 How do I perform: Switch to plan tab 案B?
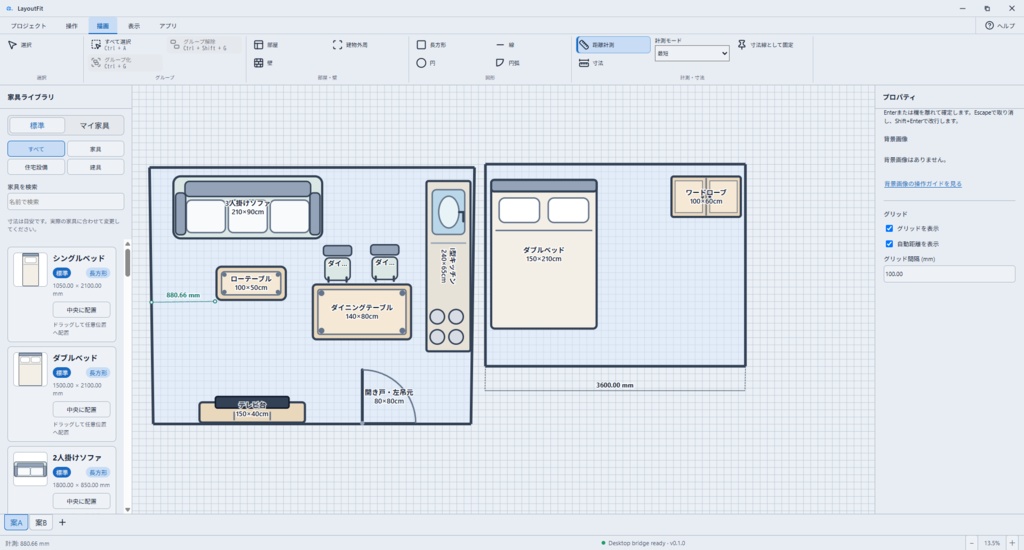click(41, 523)
